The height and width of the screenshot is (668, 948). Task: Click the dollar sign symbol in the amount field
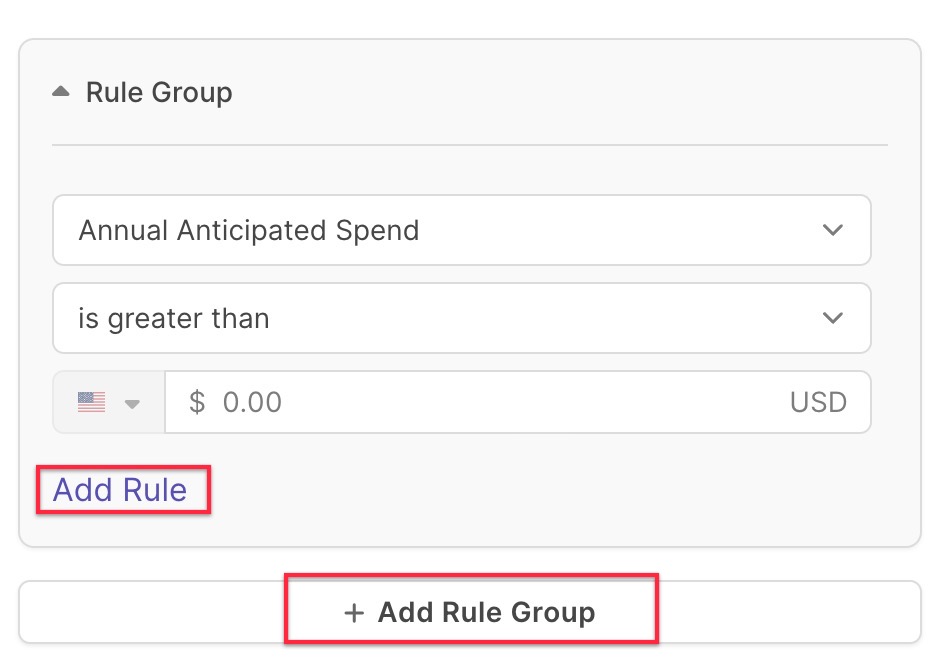(197, 402)
